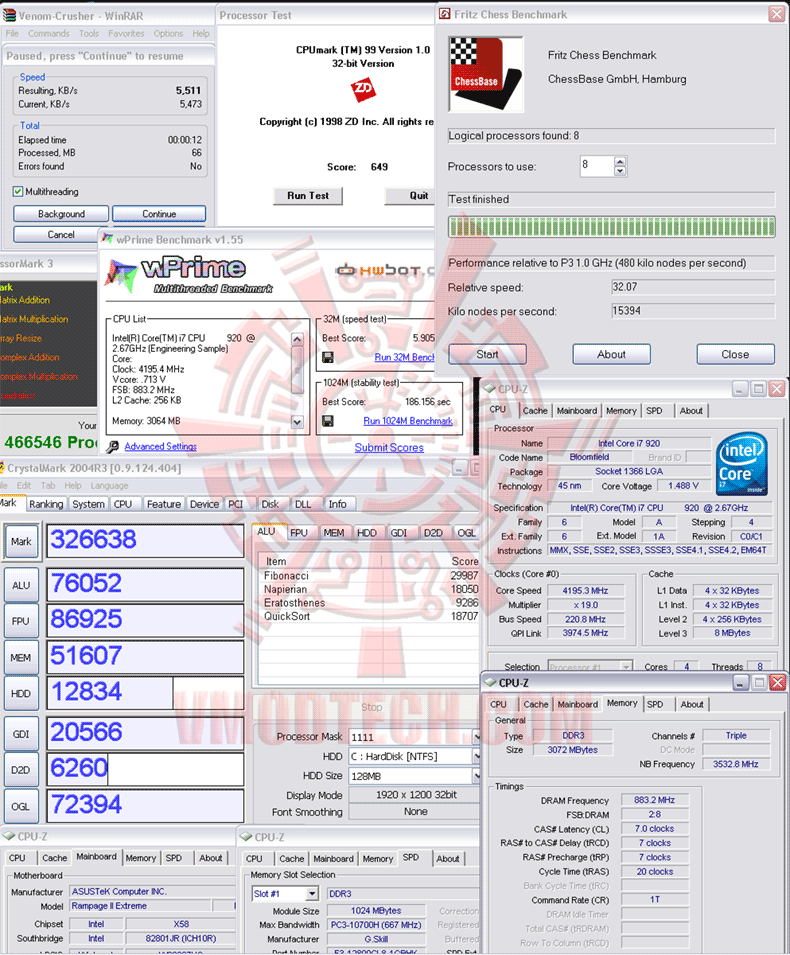The image size is (790, 955).
Task: Click the CPU-Z Mainboard window title icon
Action: point(9,836)
